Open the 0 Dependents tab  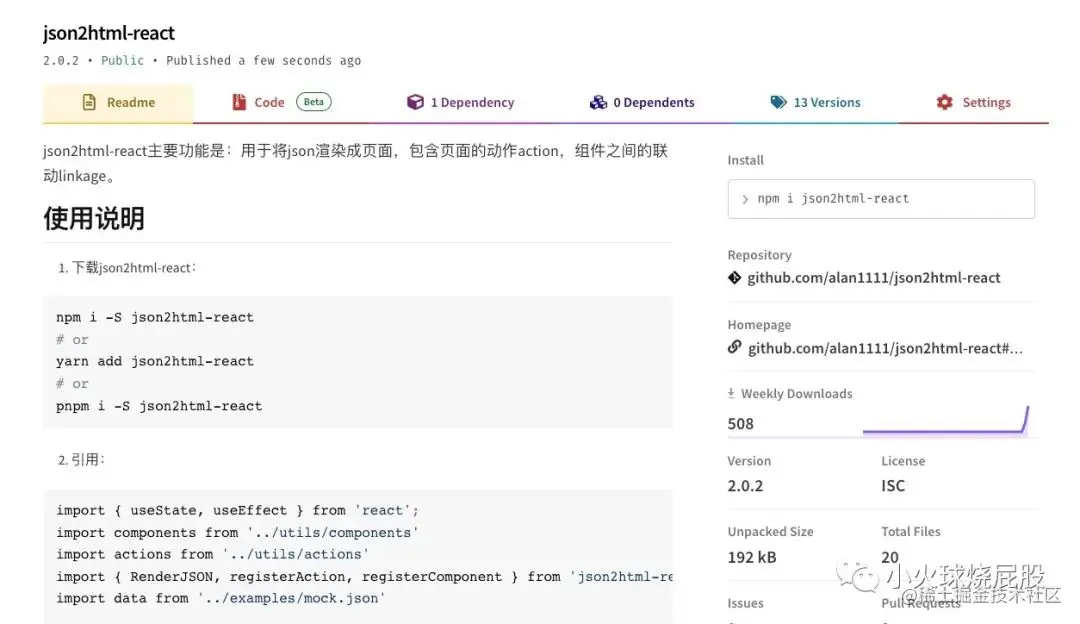(x=642, y=103)
